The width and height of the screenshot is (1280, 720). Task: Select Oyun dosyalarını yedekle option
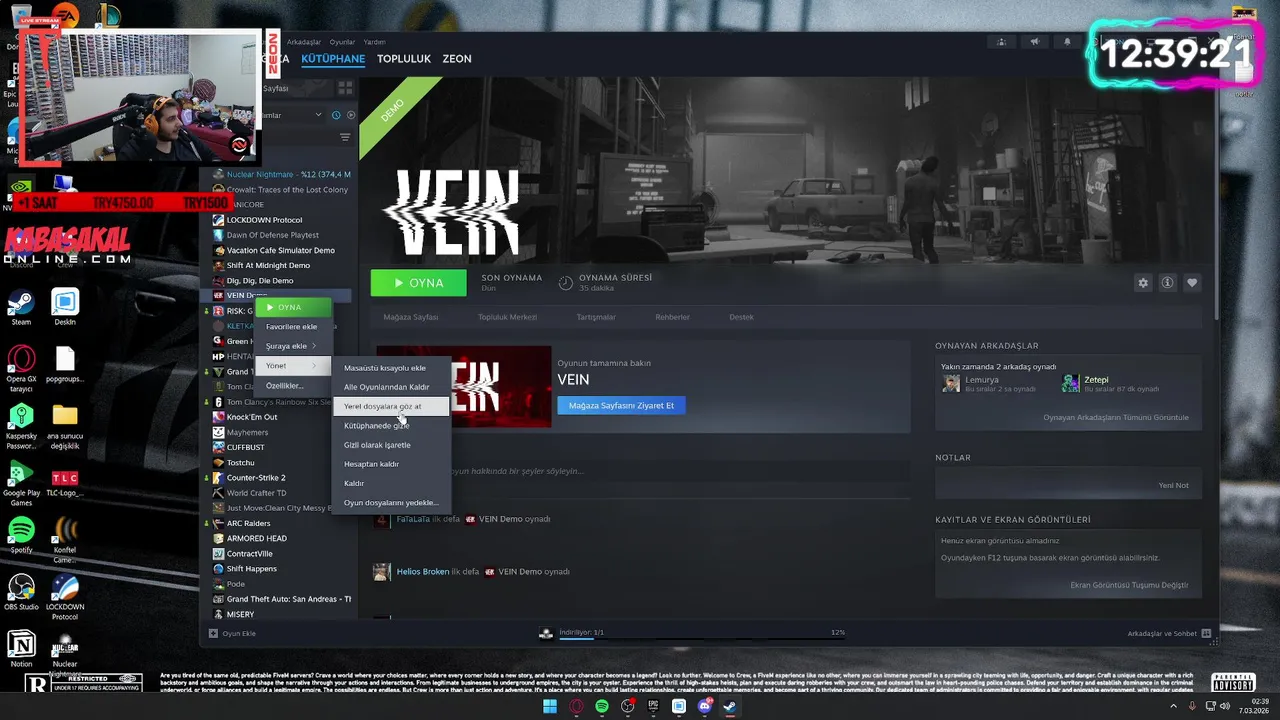point(391,503)
